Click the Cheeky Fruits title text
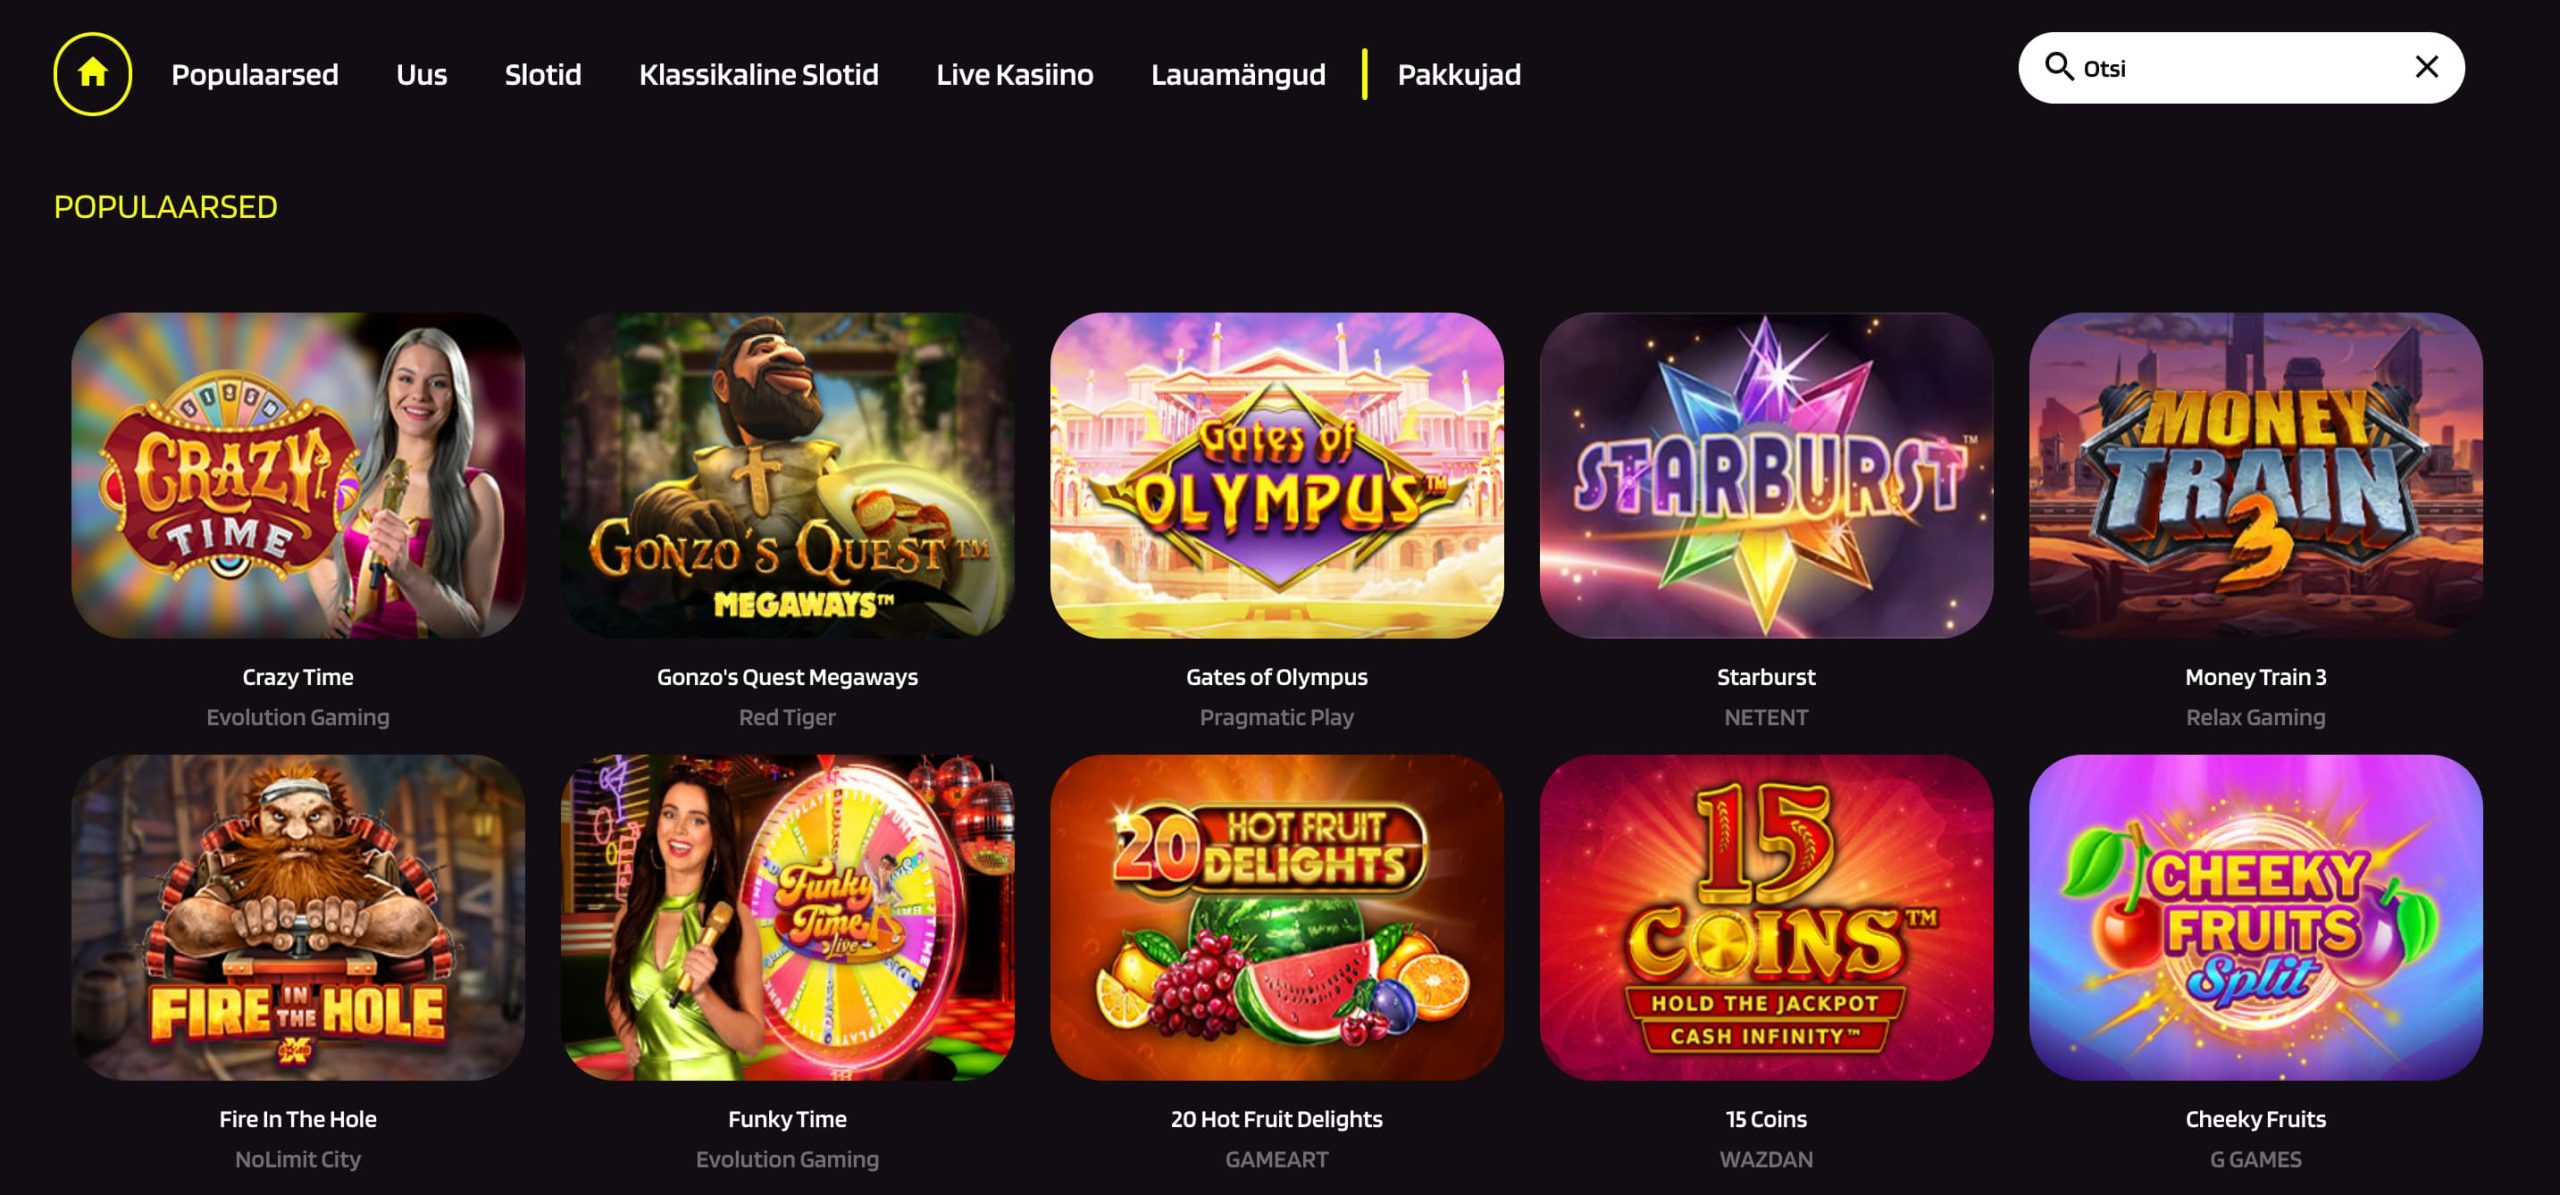2560x1195 pixels. click(x=2255, y=1119)
